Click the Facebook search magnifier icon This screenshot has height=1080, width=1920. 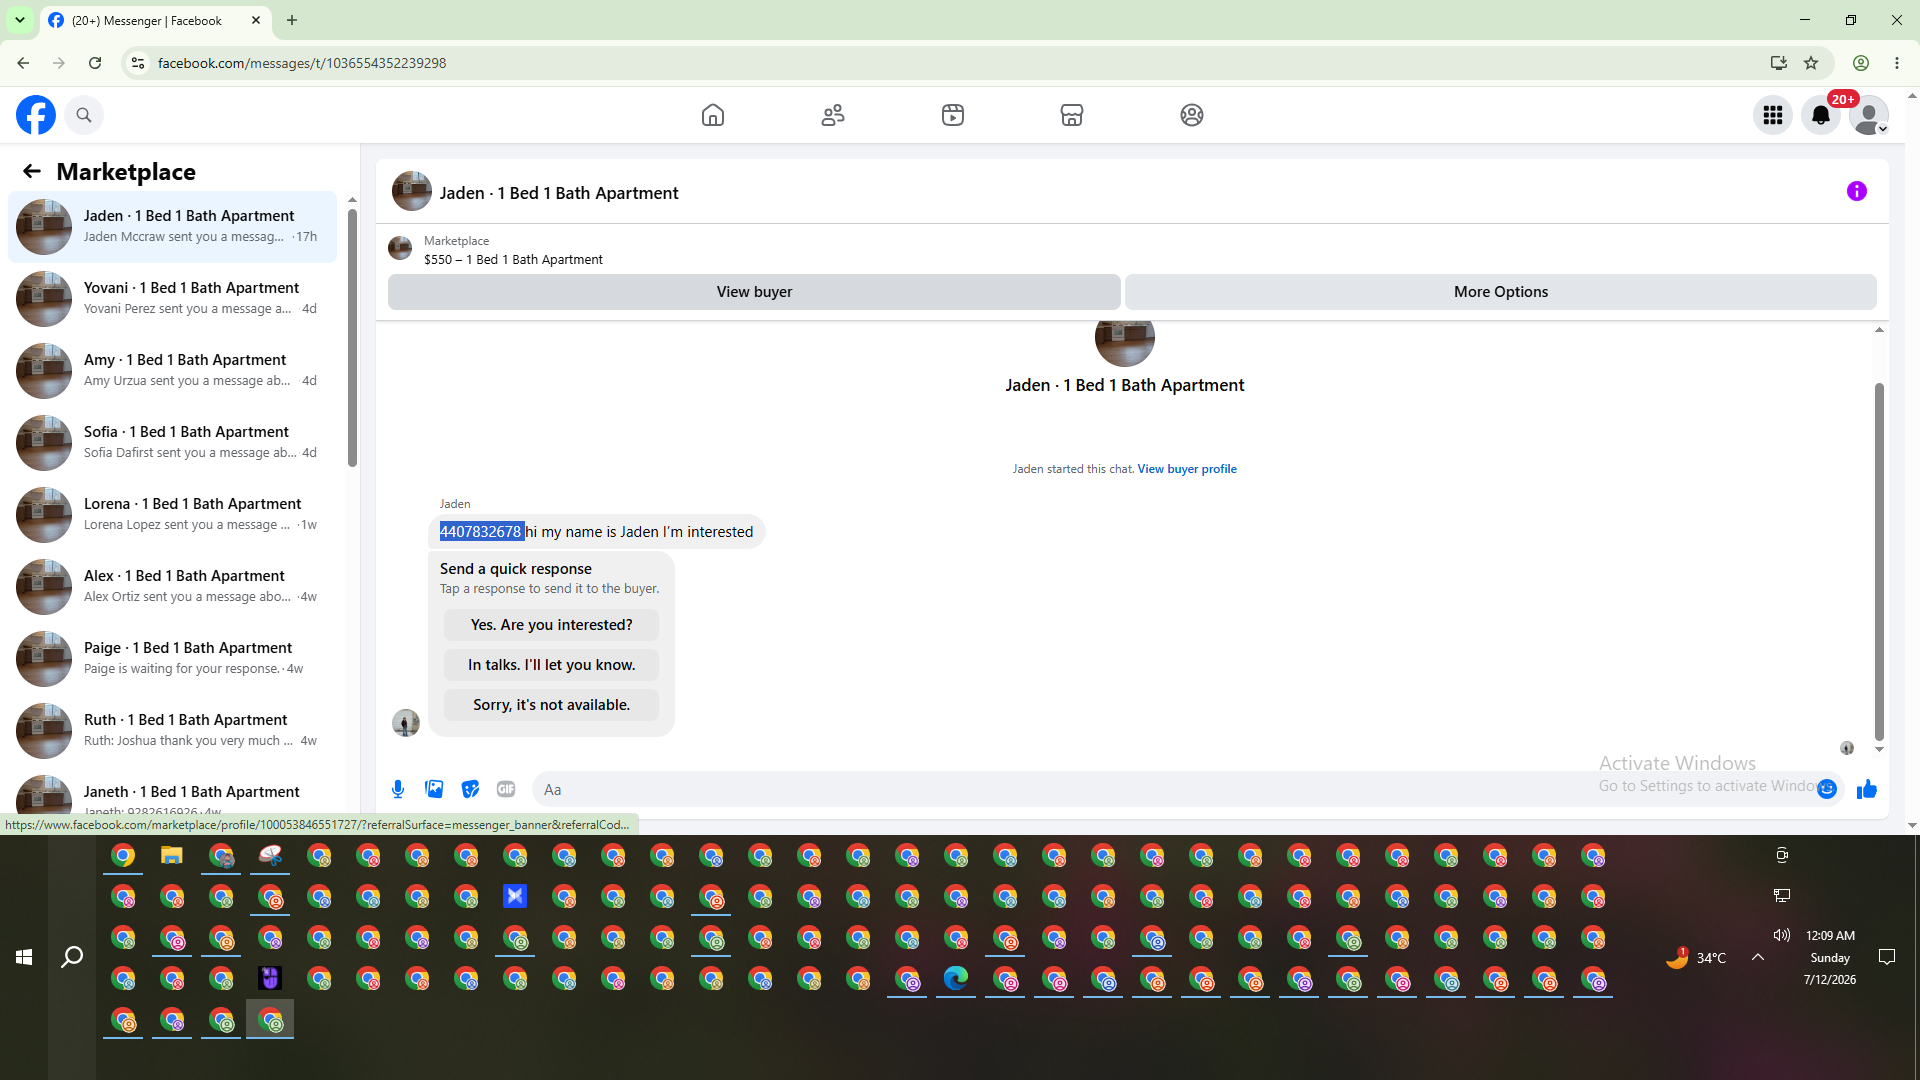(x=84, y=115)
